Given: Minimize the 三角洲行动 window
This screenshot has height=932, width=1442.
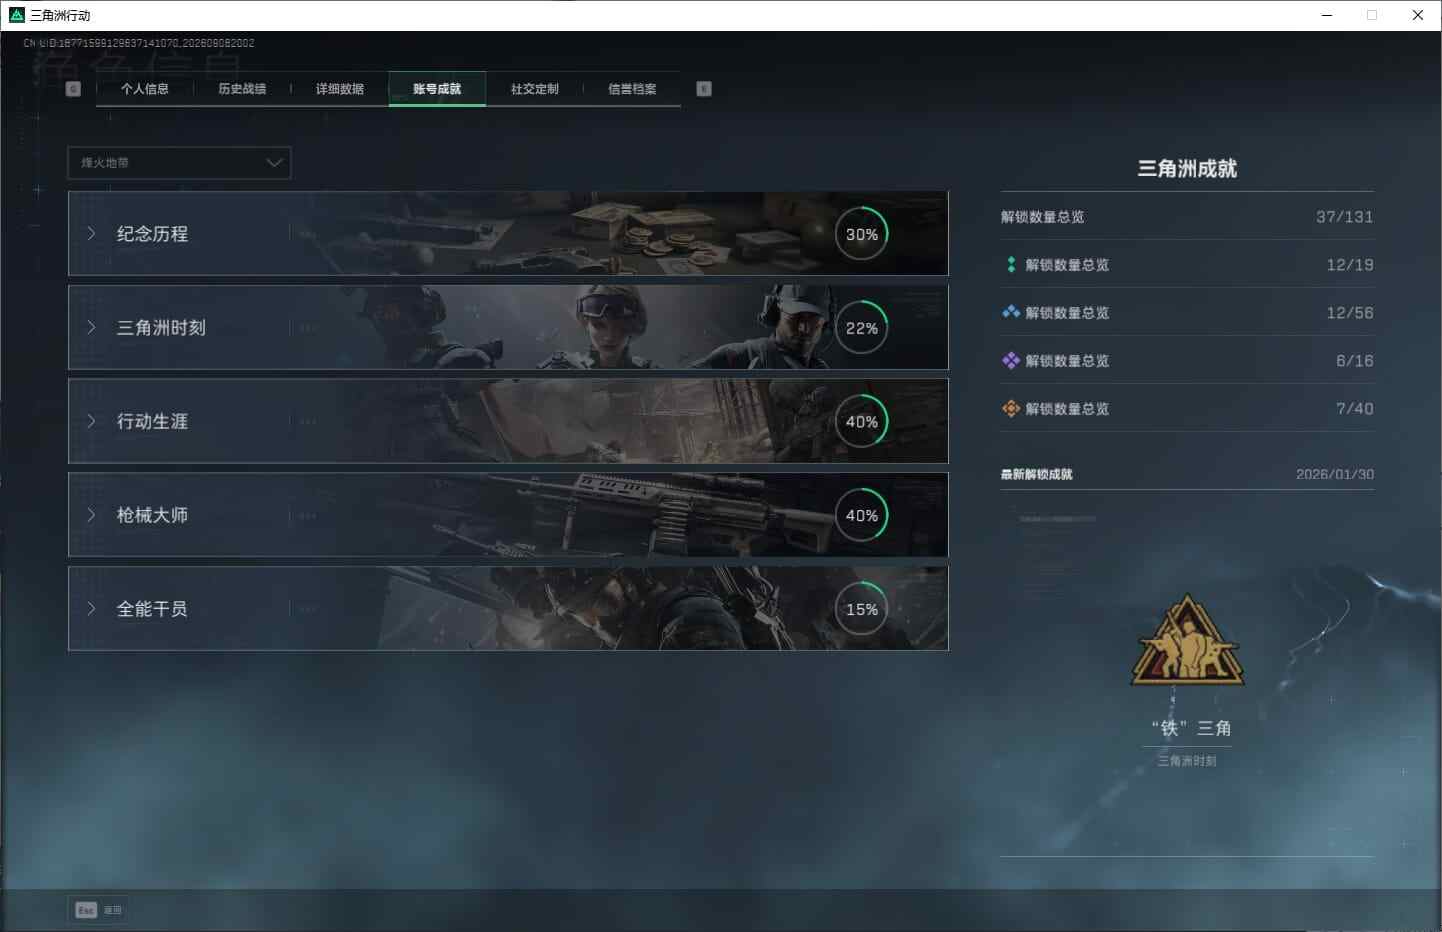Looking at the screenshot, I should [1327, 15].
